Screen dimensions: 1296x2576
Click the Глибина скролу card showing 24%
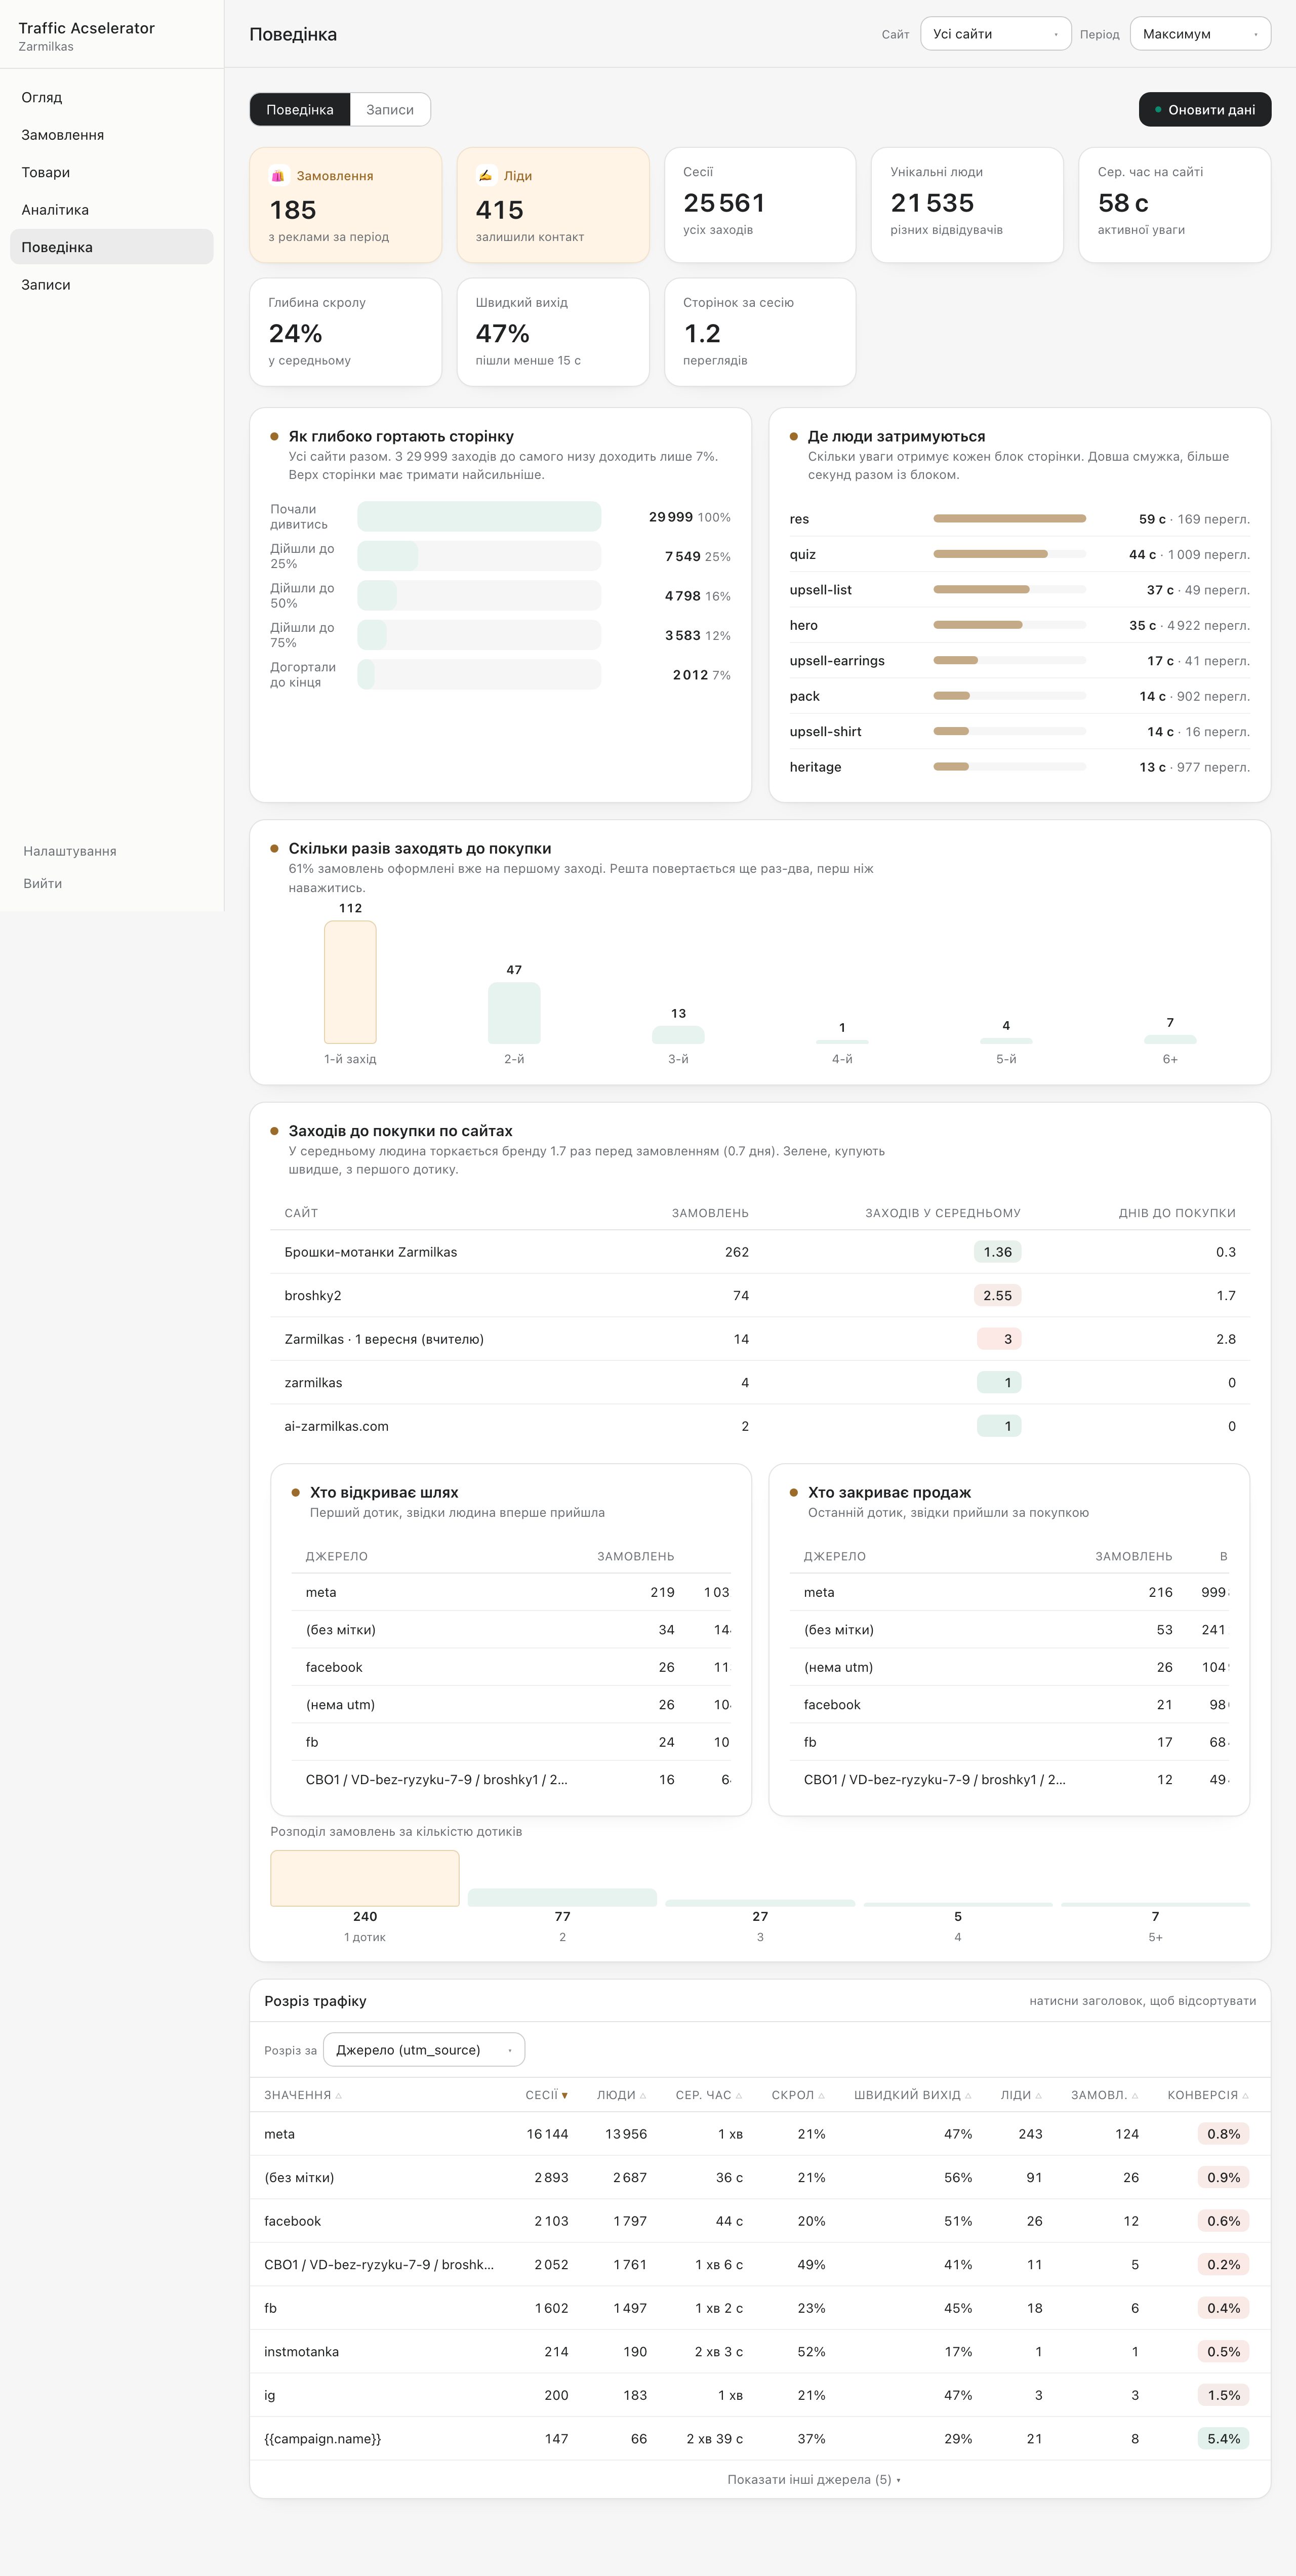click(x=346, y=332)
